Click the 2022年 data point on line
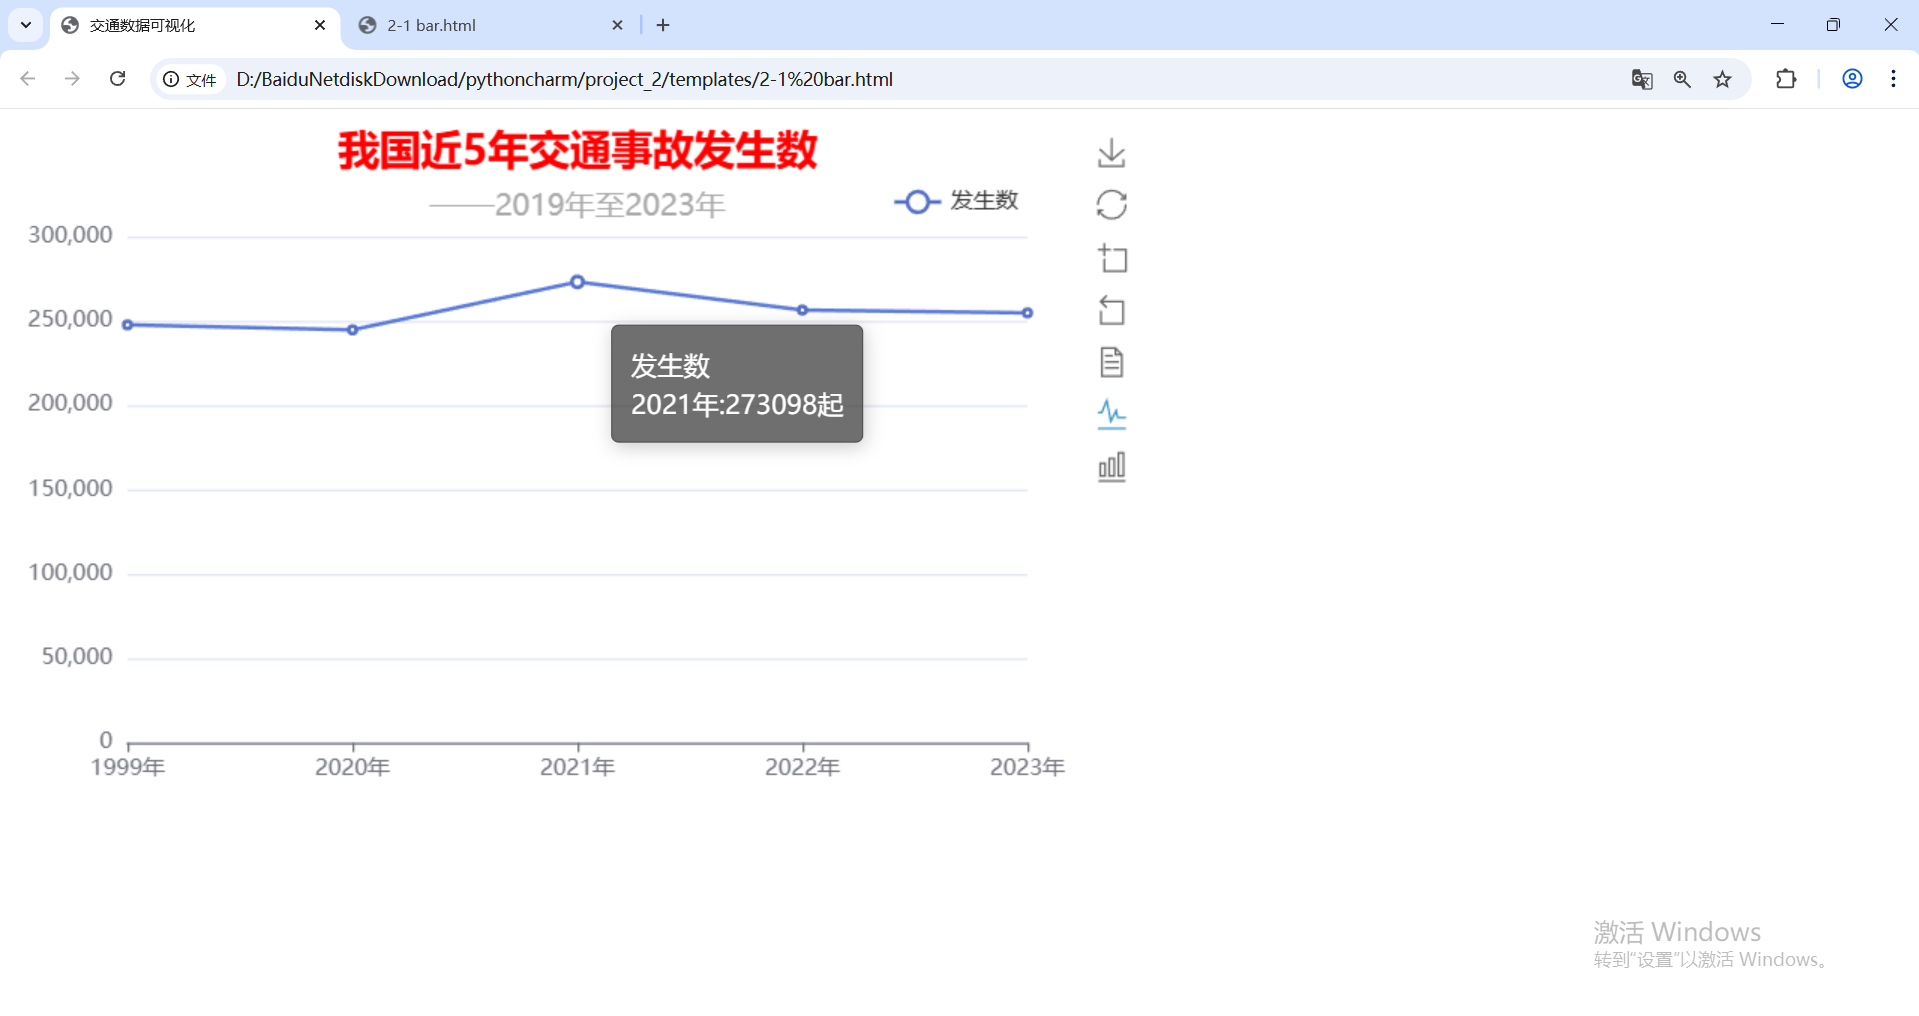This screenshot has width=1919, height=1016. tap(802, 310)
